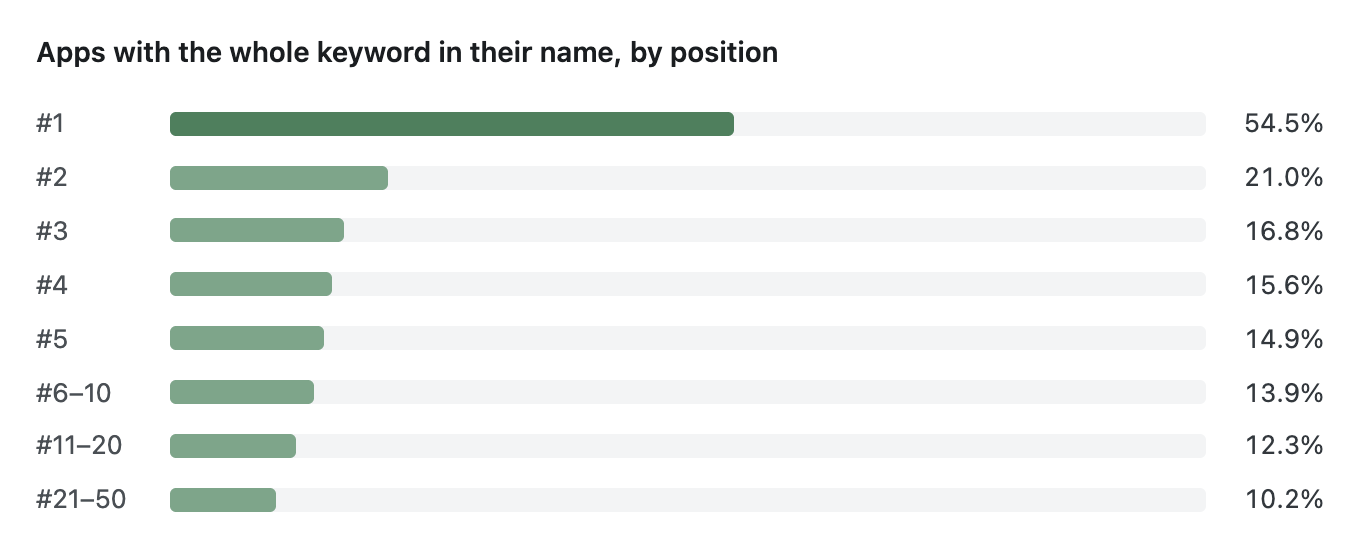The height and width of the screenshot is (550, 1360).
Task: Click the 15.6% value label
Action: coord(1284,285)
